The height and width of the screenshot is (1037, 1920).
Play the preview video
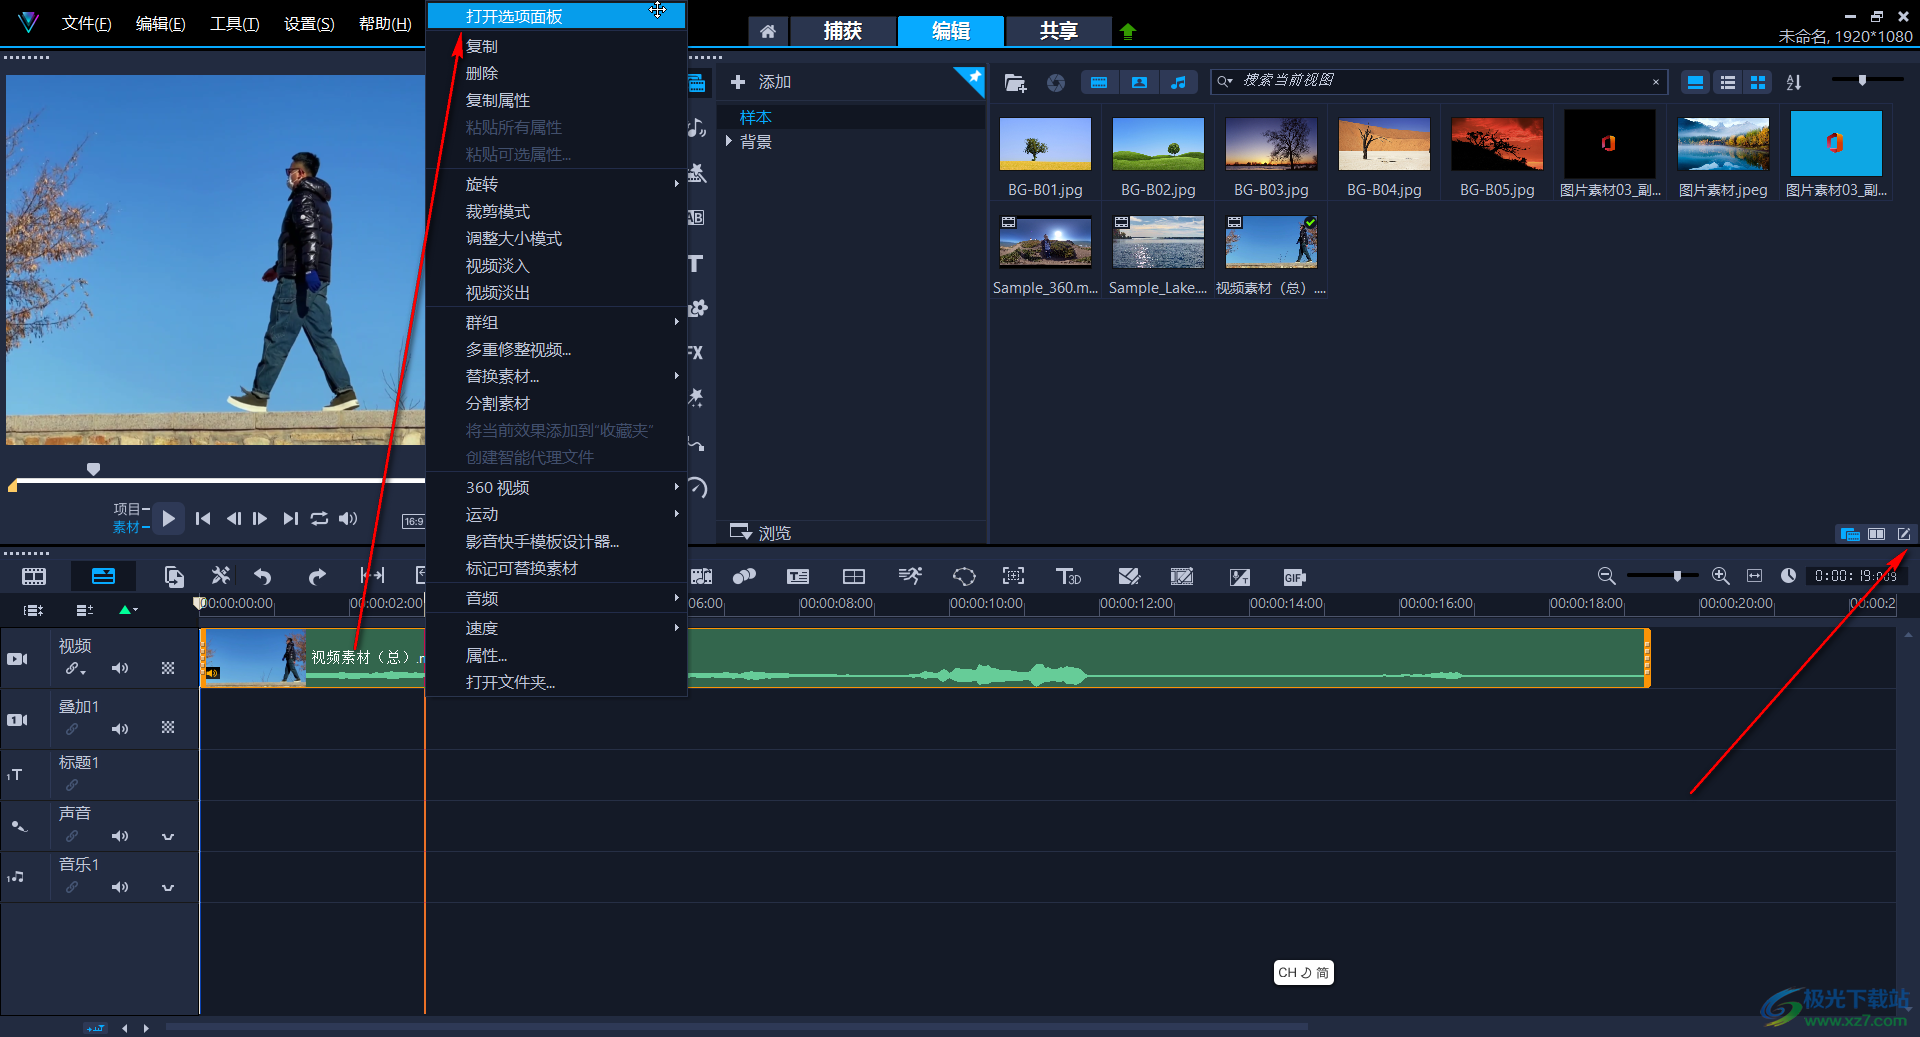tap(168, 518)
